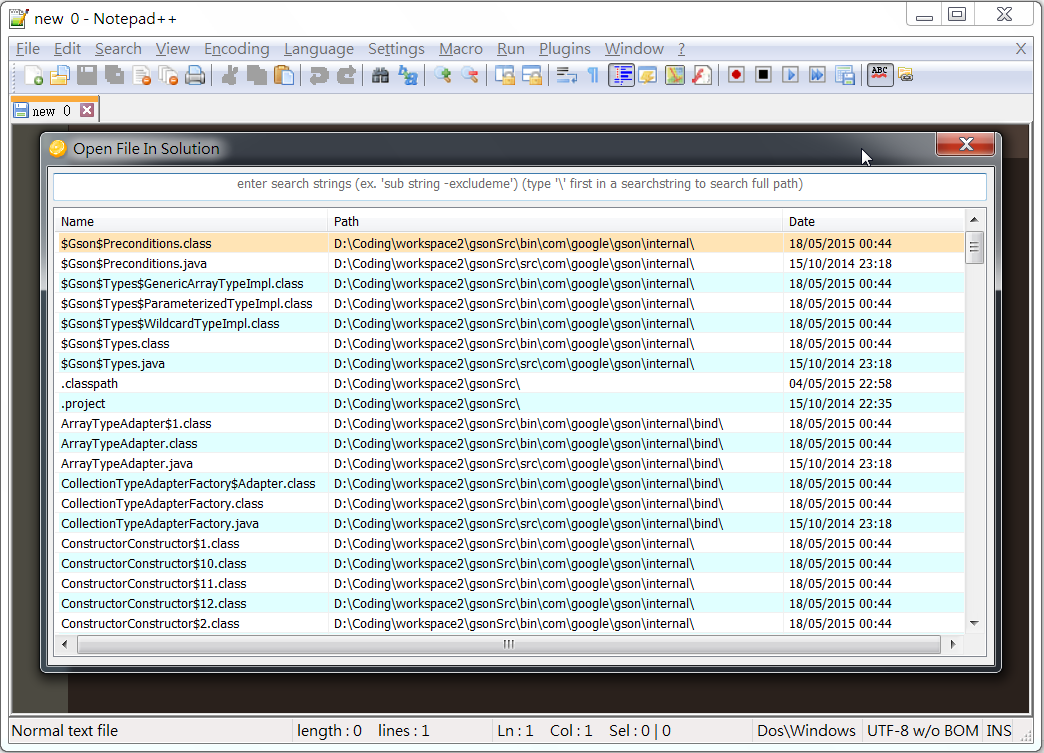
Task: Stop macro recording with black square icon
Action: (x=763, y=75)
